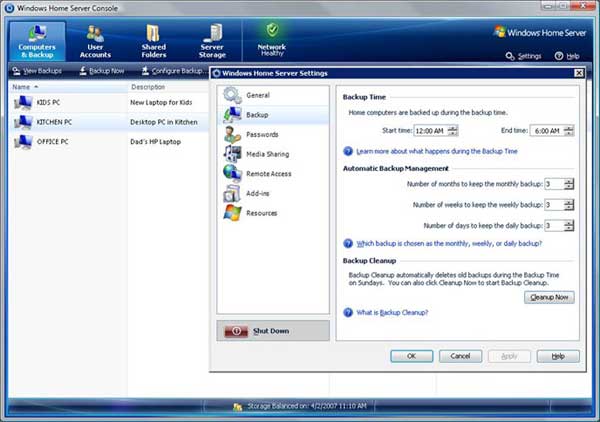The width and height of the screenshot is (600, 422).
Task: Click the Storage Balanced status bar icon
Action: click(x=238, y=406)
